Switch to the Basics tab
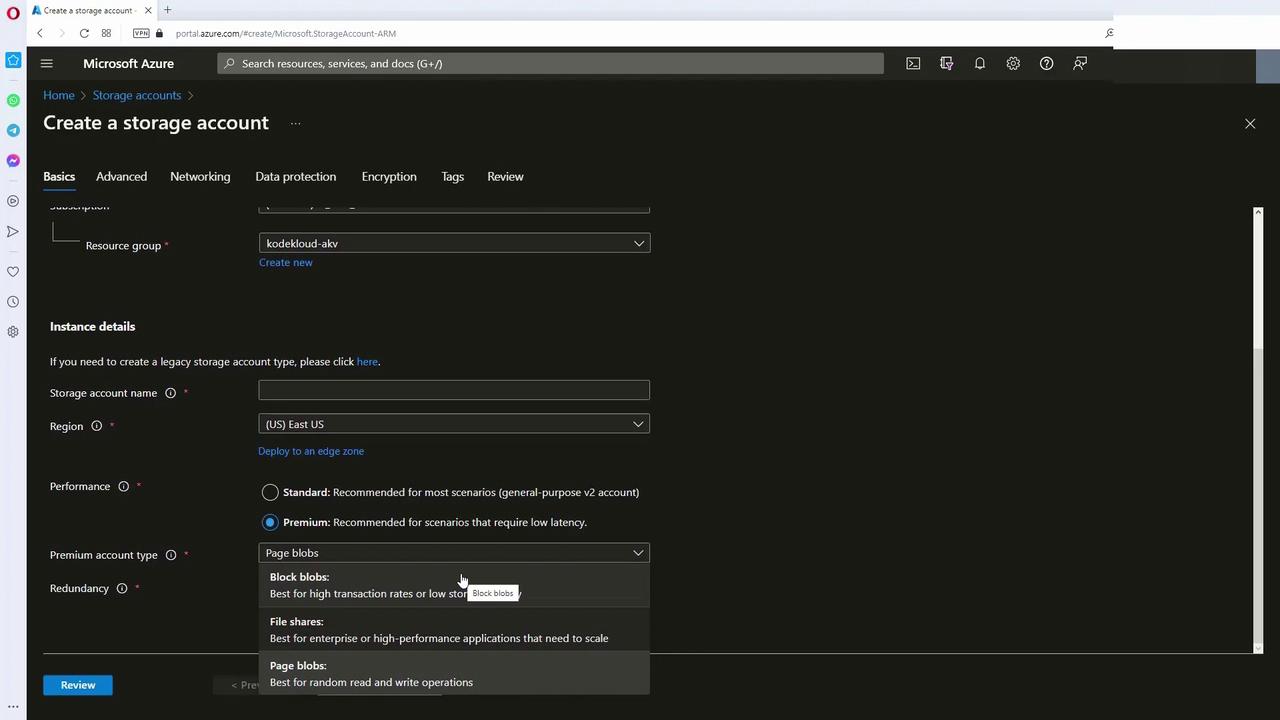The height and width of the screenshot is (720, 1280). pos(59,176)
